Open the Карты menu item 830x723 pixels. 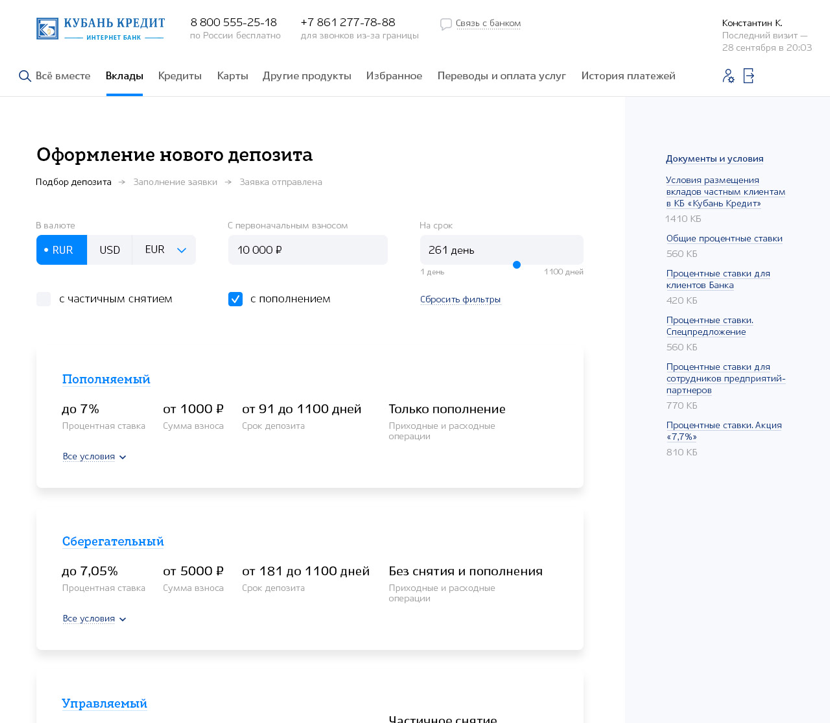pos(232,76)
